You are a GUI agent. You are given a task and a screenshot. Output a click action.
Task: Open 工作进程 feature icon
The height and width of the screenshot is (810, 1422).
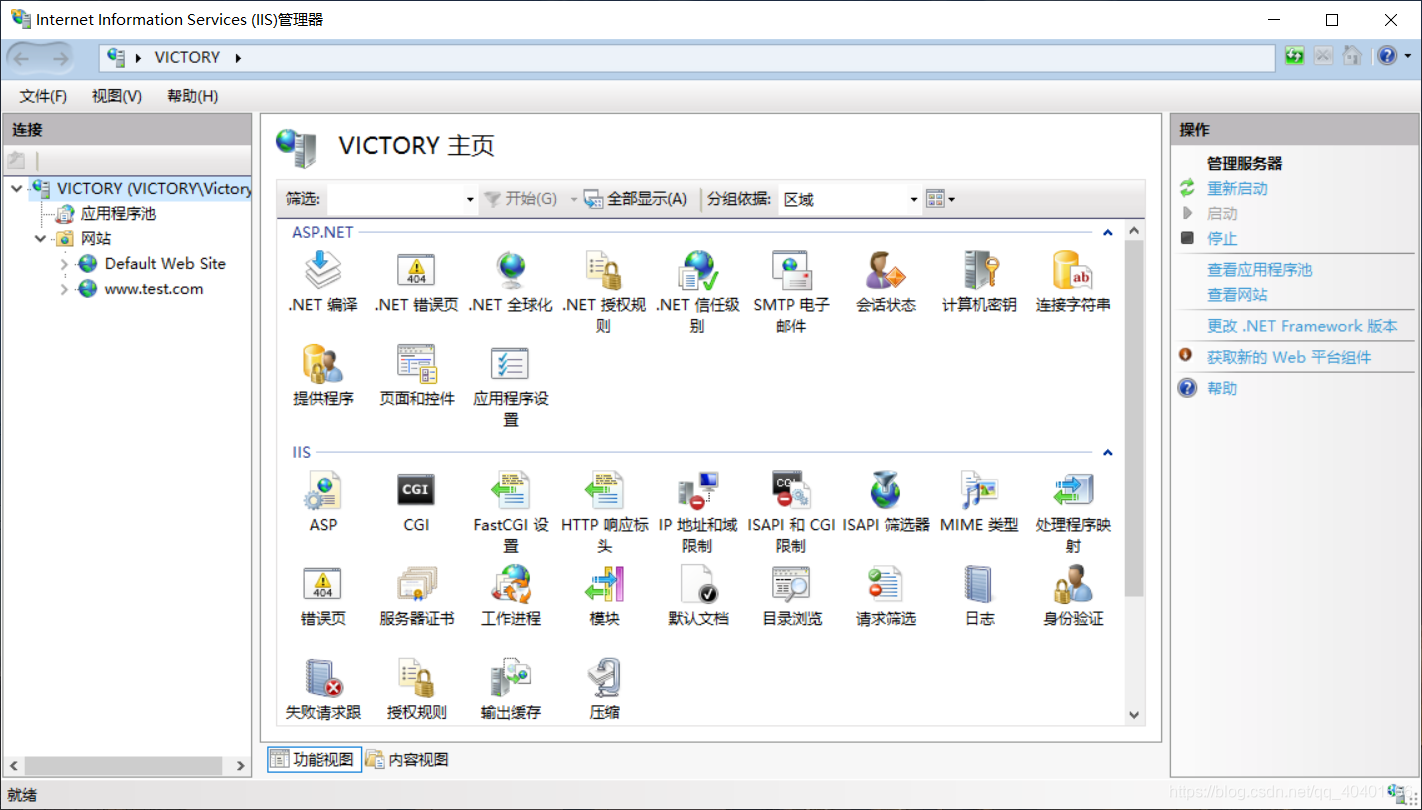click(510, 584)
